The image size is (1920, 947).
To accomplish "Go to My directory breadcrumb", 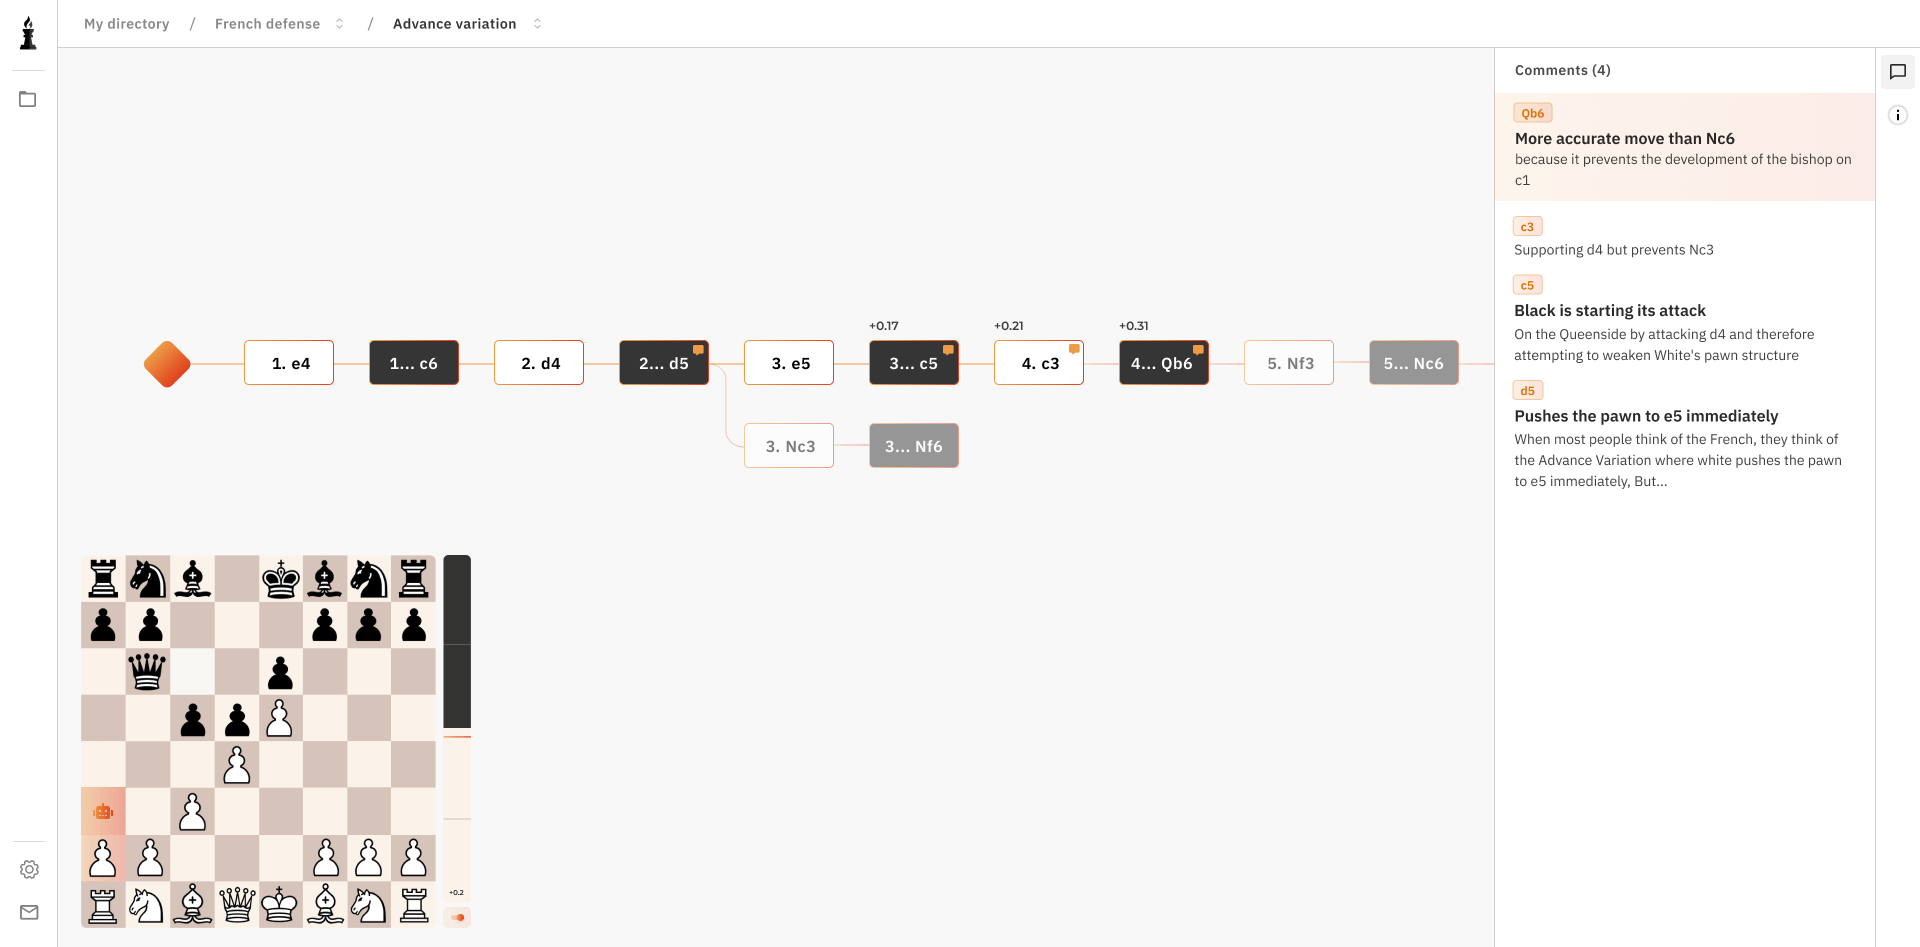I will click(127, 24).
